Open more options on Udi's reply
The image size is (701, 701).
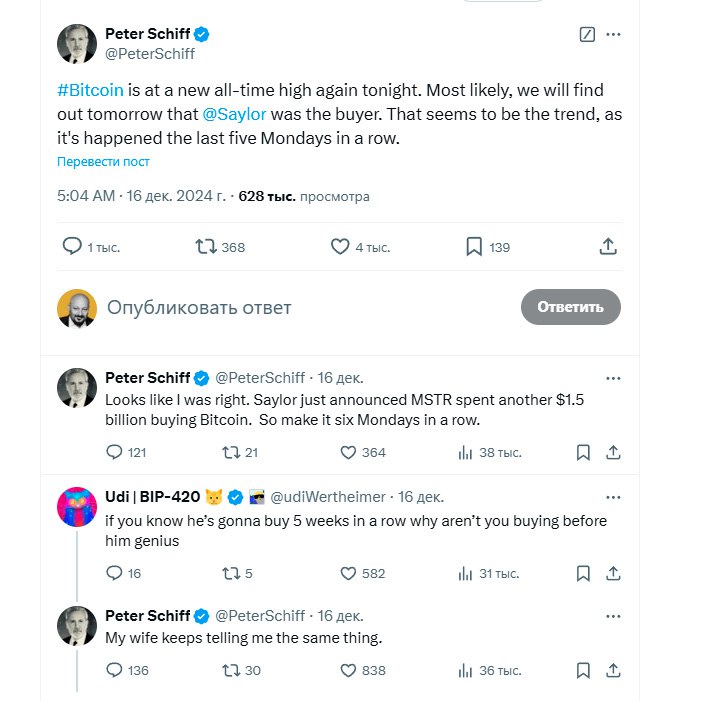[x=613, y=498]
